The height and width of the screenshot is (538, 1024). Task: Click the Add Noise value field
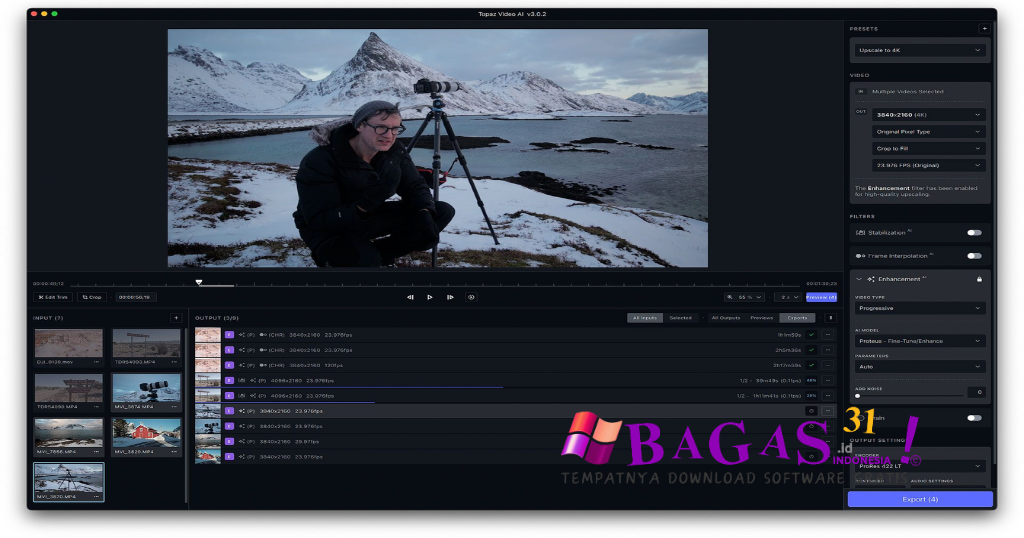point(978,392)
